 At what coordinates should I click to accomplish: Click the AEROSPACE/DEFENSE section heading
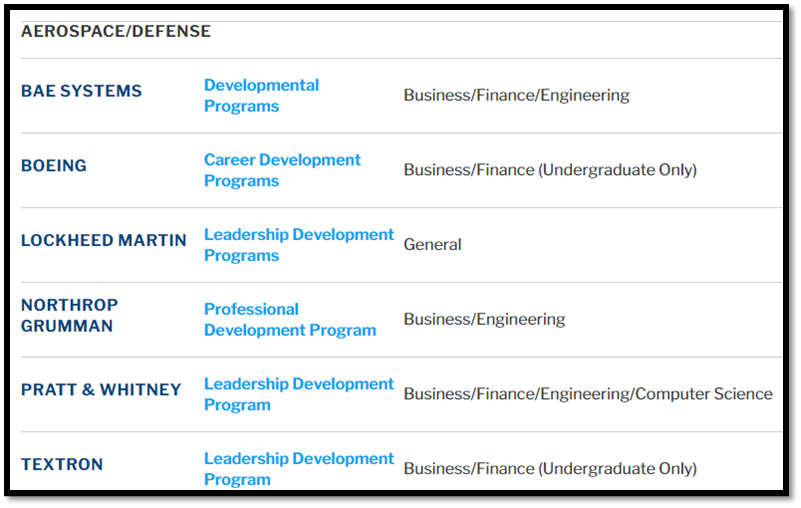click(116, 31)
